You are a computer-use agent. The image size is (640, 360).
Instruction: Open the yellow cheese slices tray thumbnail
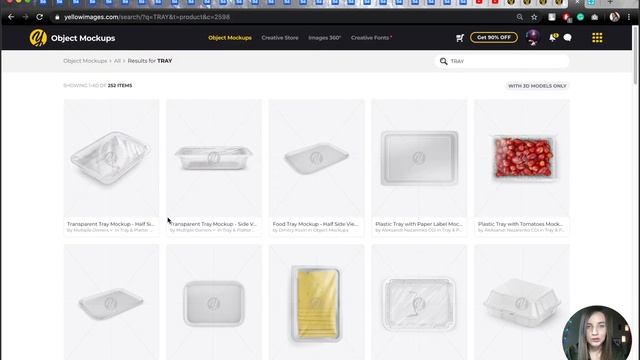(x=317, y=302)
